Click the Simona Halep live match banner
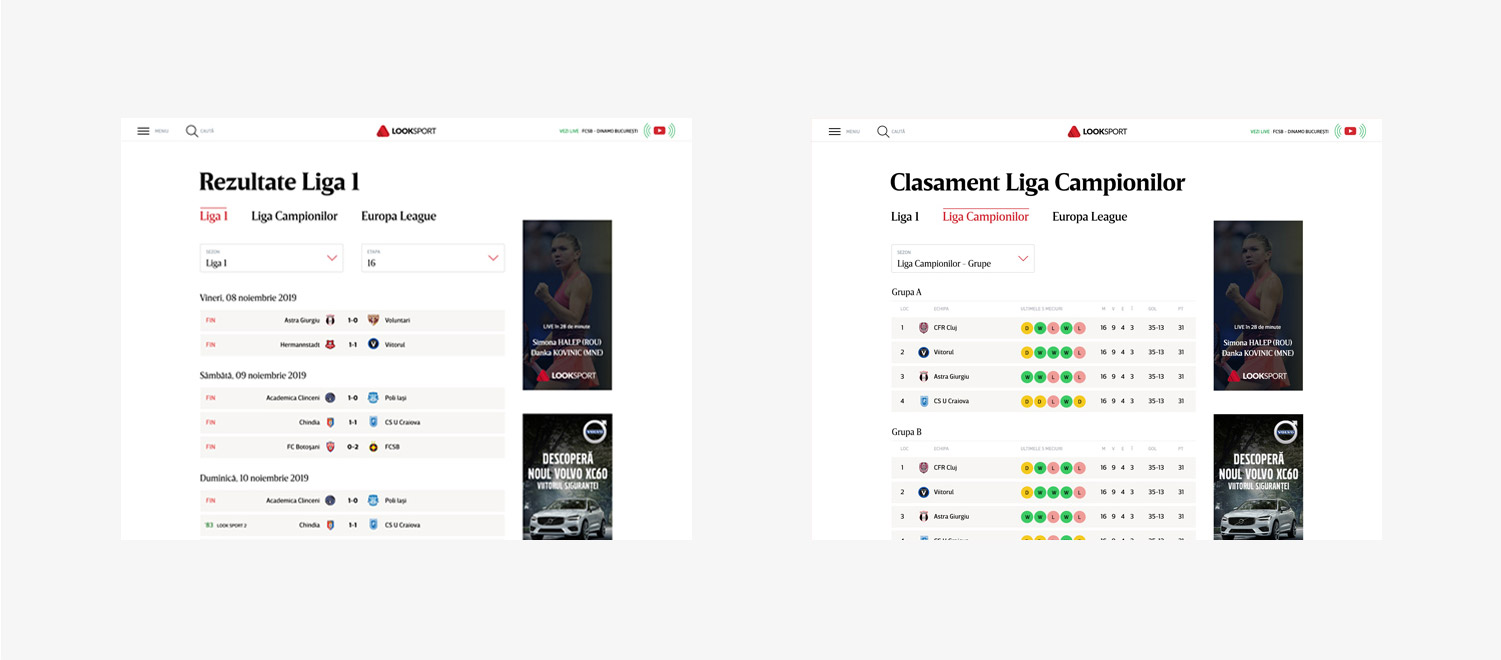1501x660 pixels. (x=567, y=305)
